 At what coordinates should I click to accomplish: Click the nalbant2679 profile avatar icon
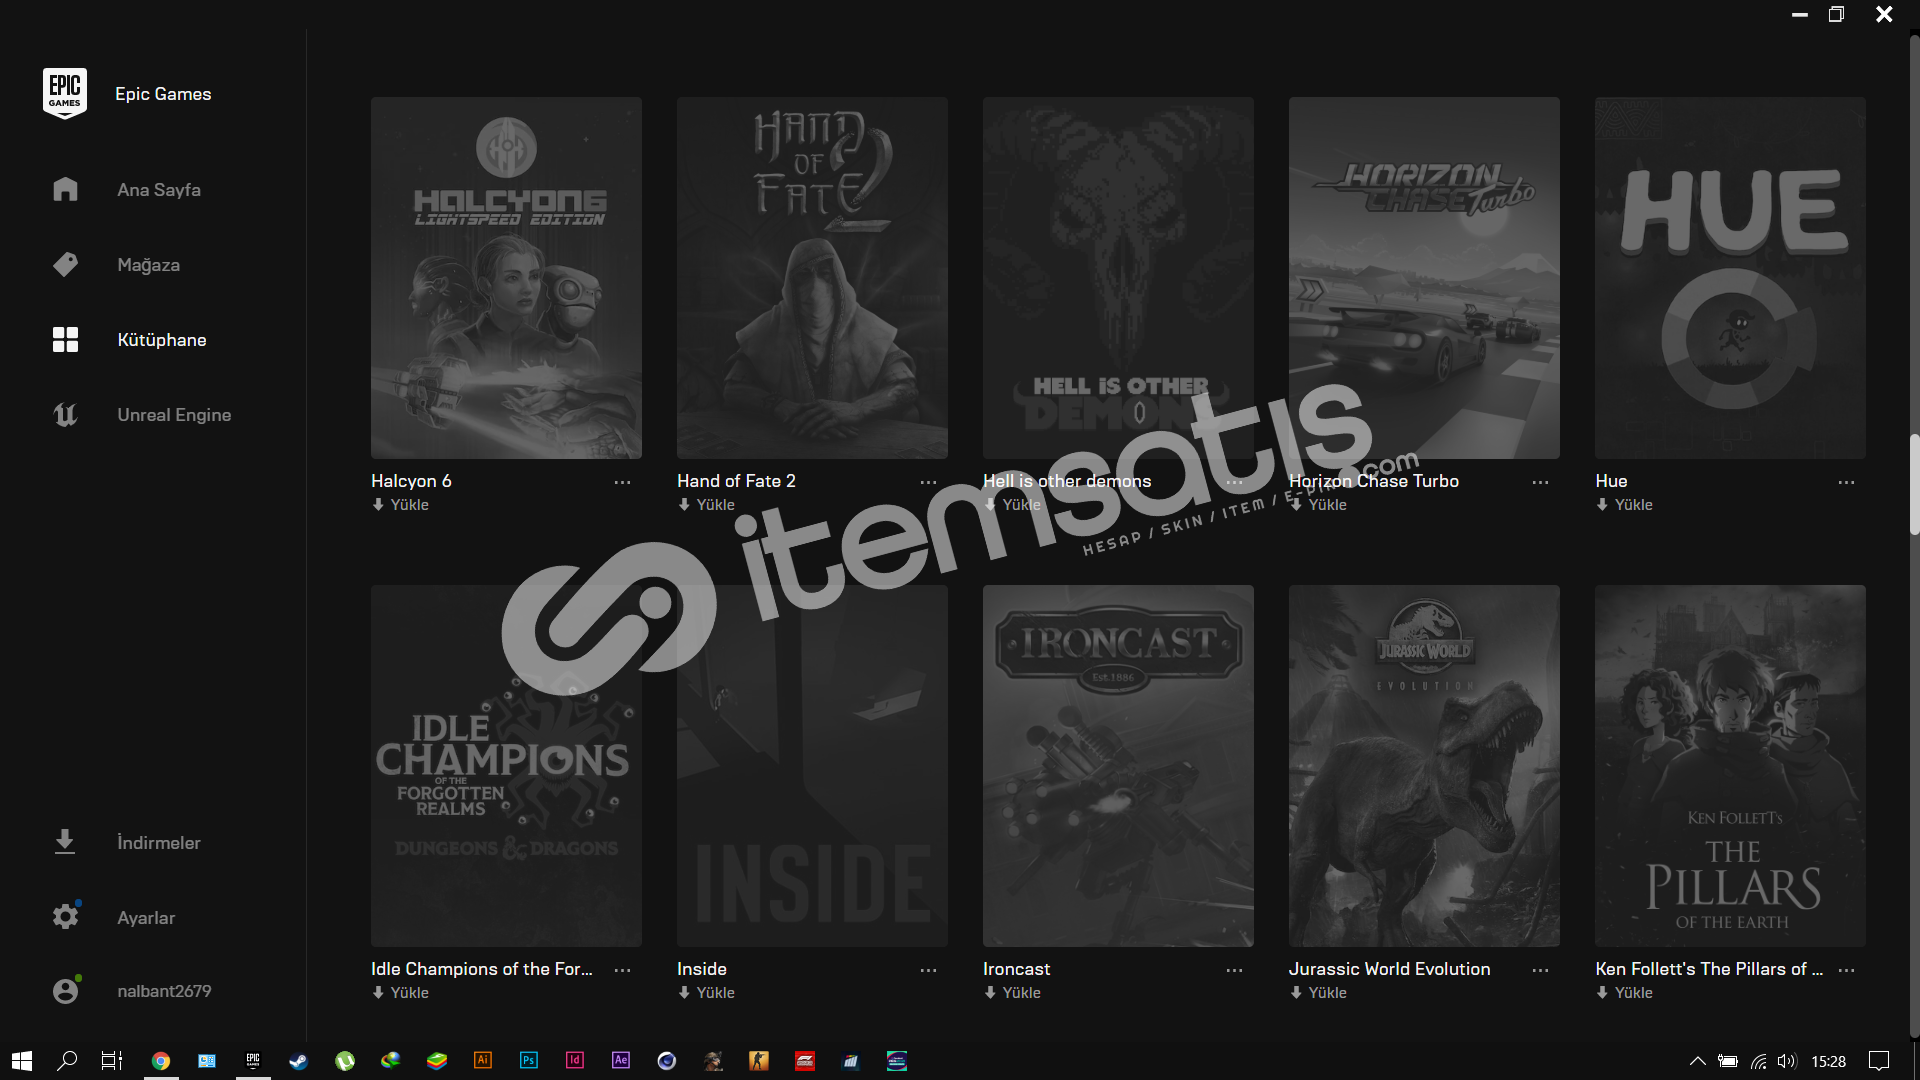(x=65, y=990)
